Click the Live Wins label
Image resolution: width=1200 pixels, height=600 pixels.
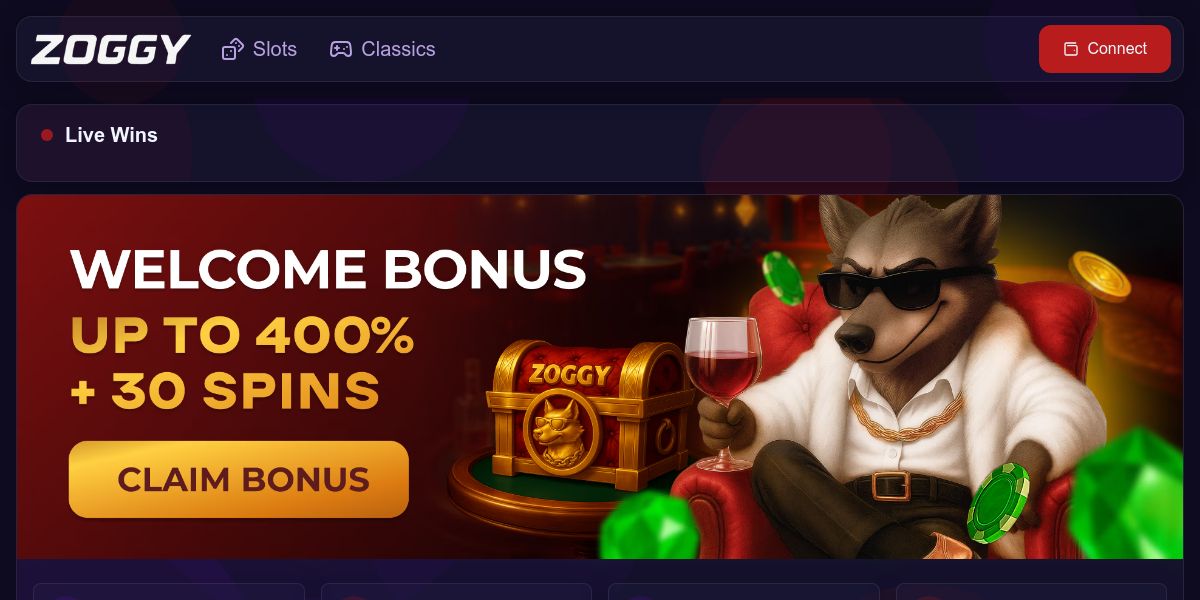111,135
